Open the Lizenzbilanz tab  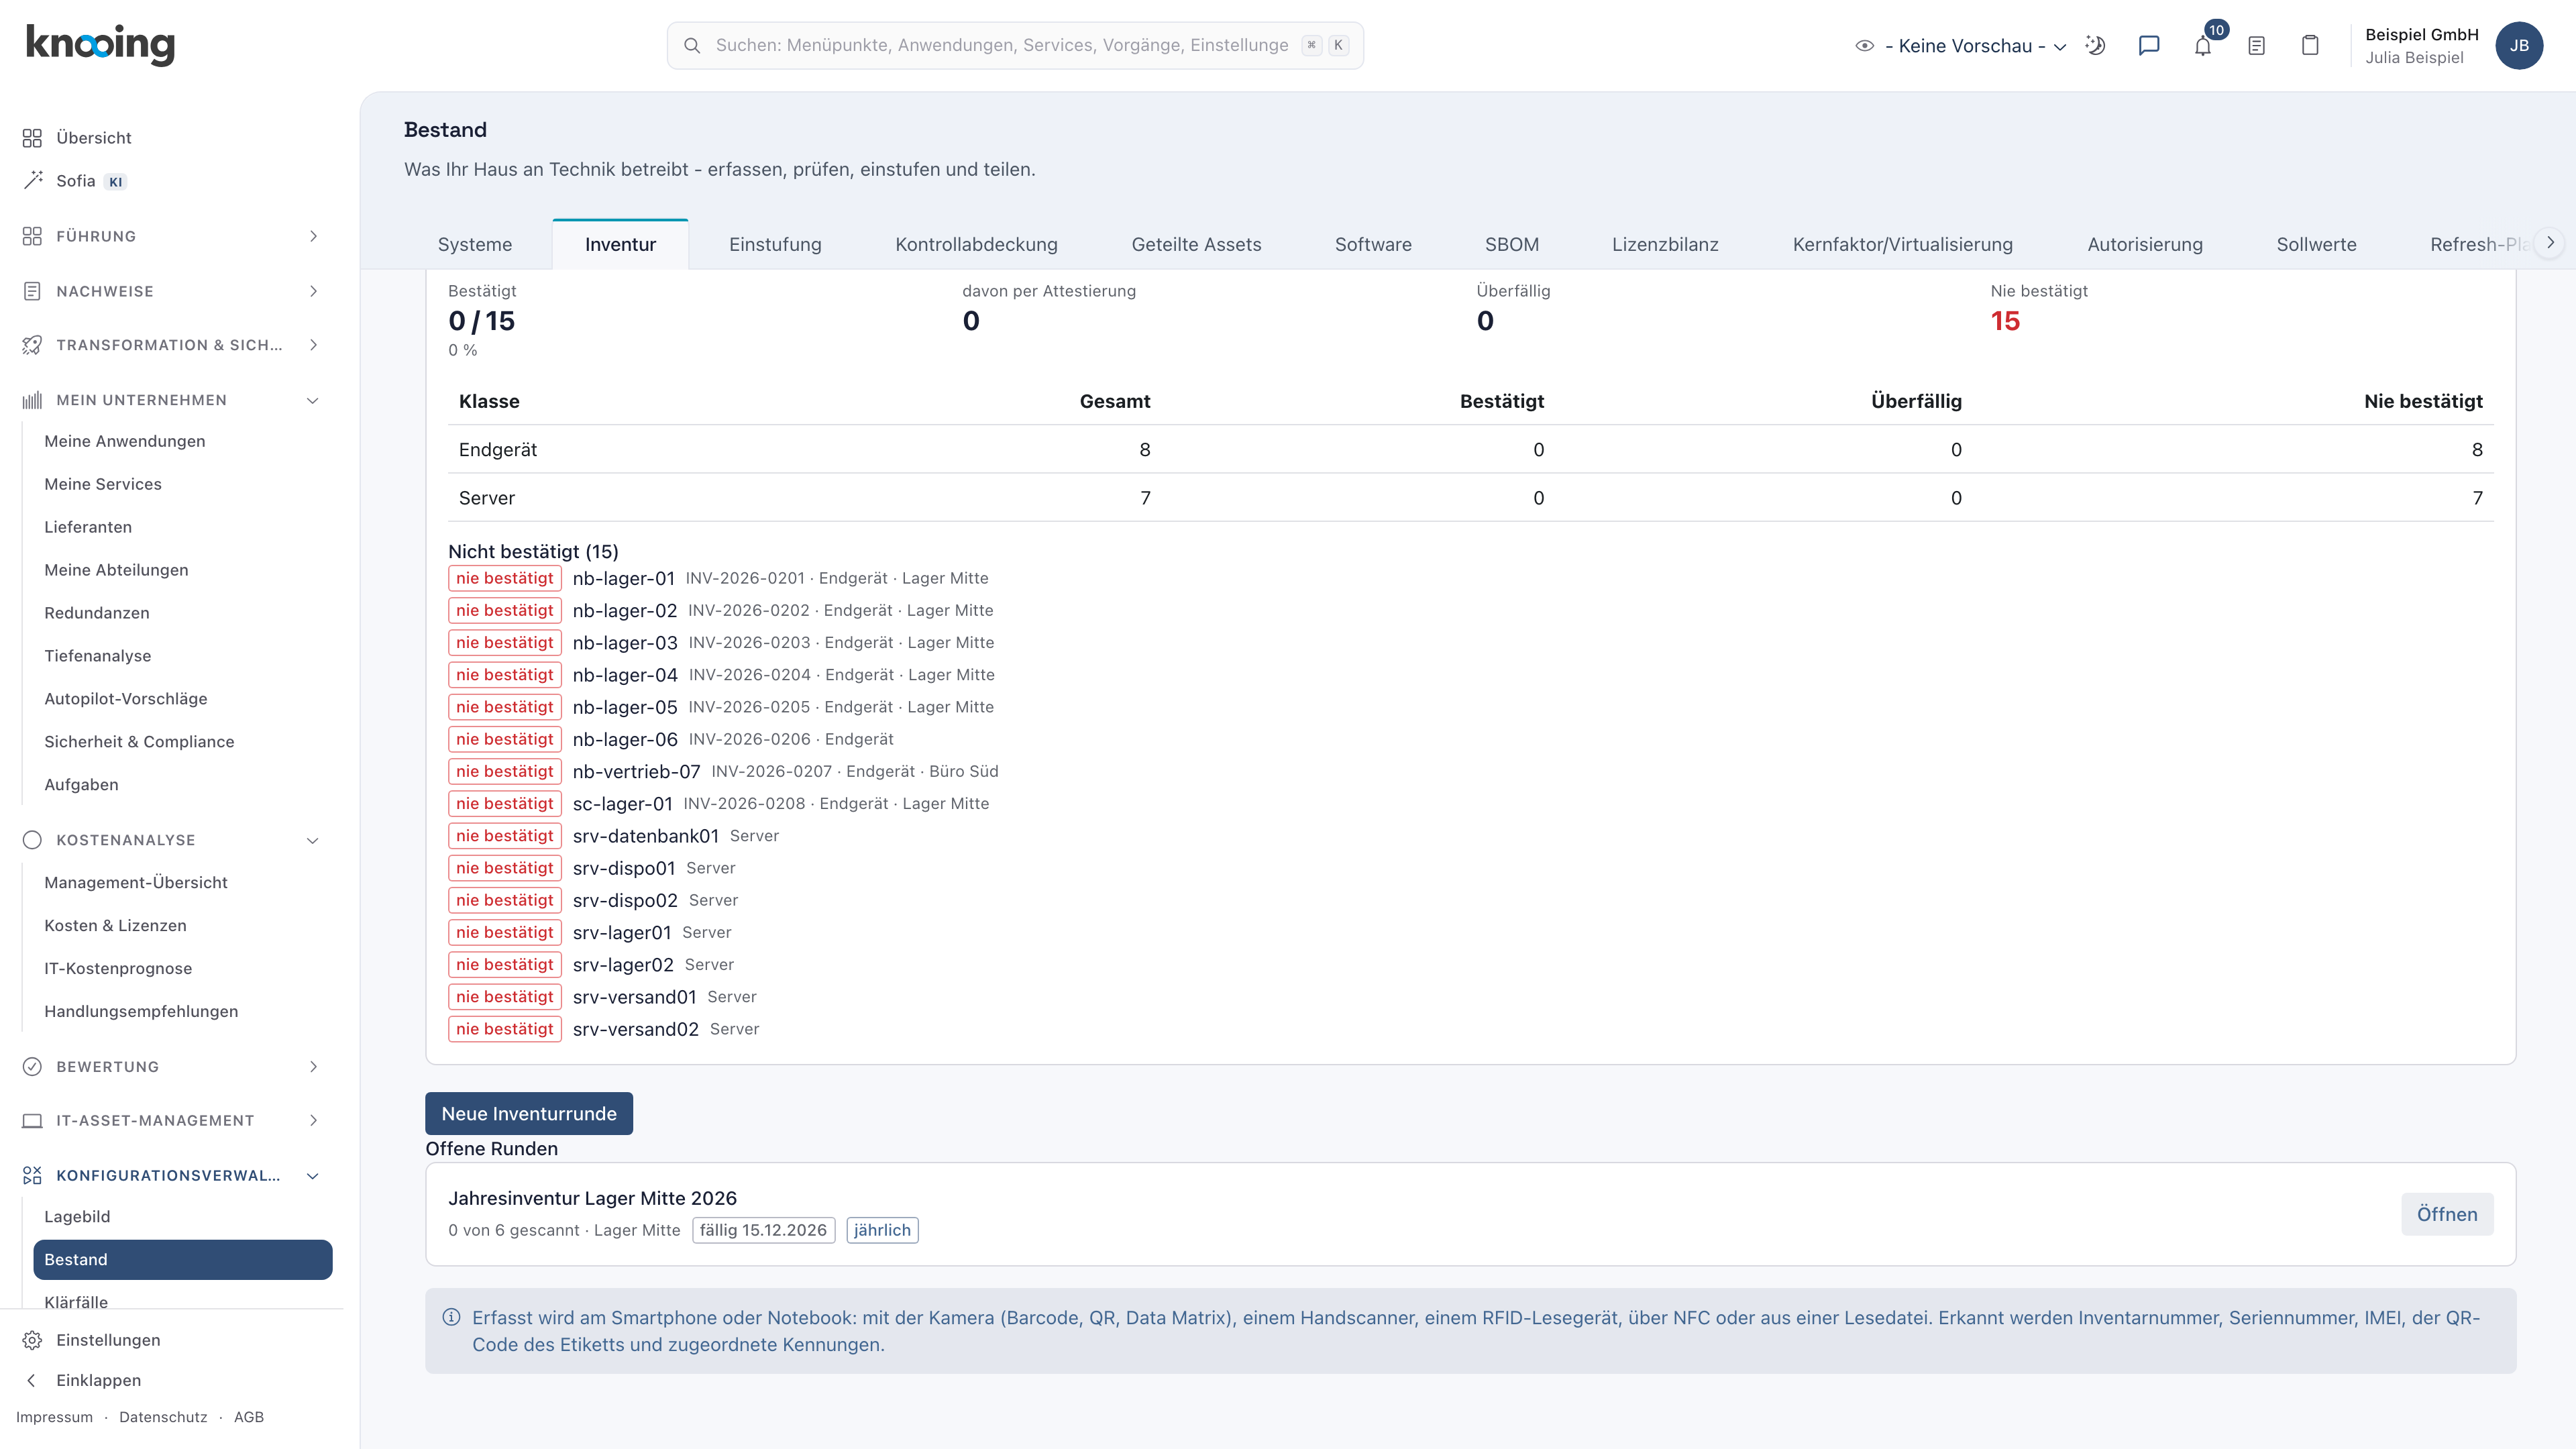pyautogui.click(x=1665, y=245)
